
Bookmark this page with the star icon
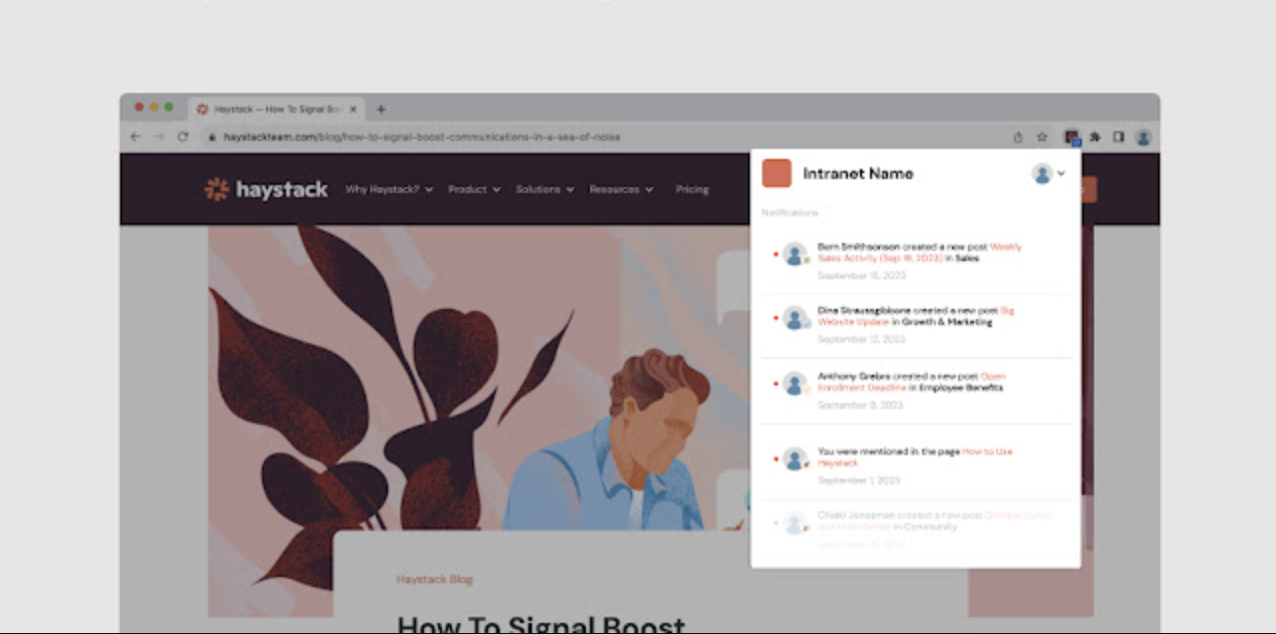point(1042,137)
